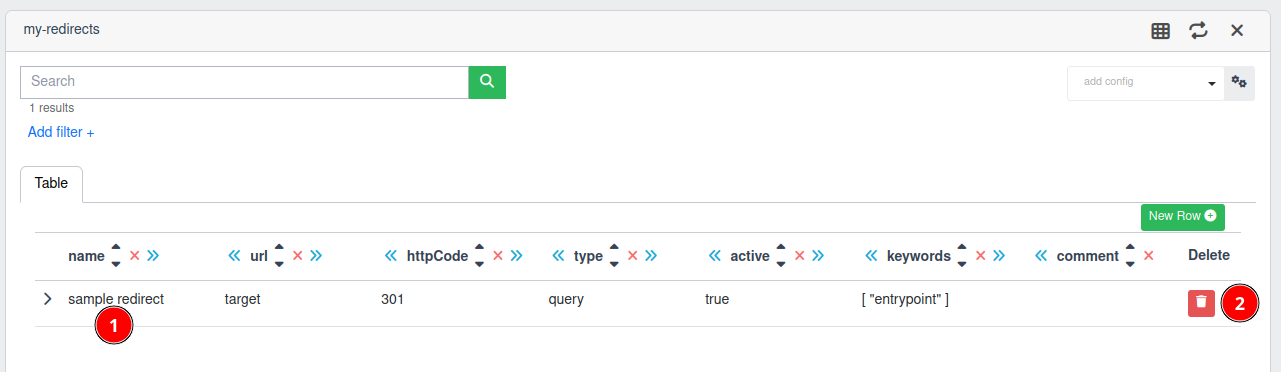Click the New Row button
This screenshot has width=1281, height=372.
pos(1182,216)
